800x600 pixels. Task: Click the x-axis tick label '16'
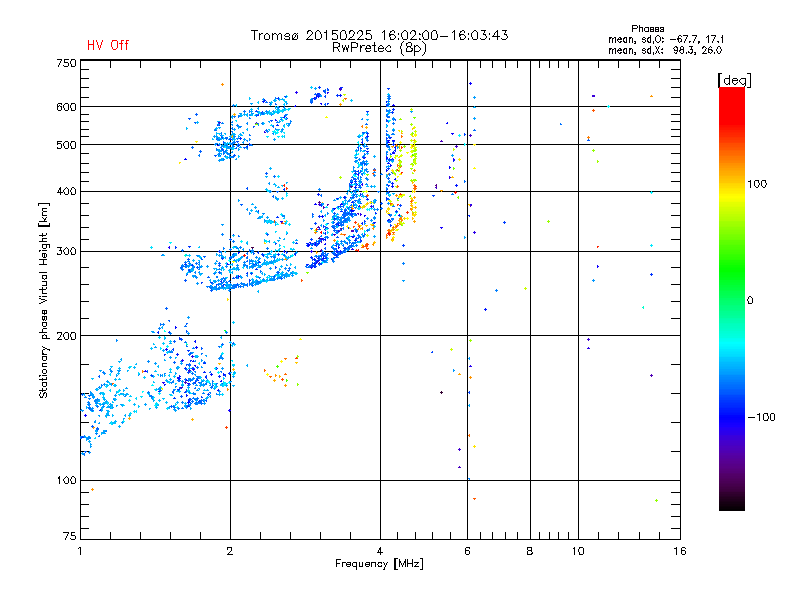680,551
